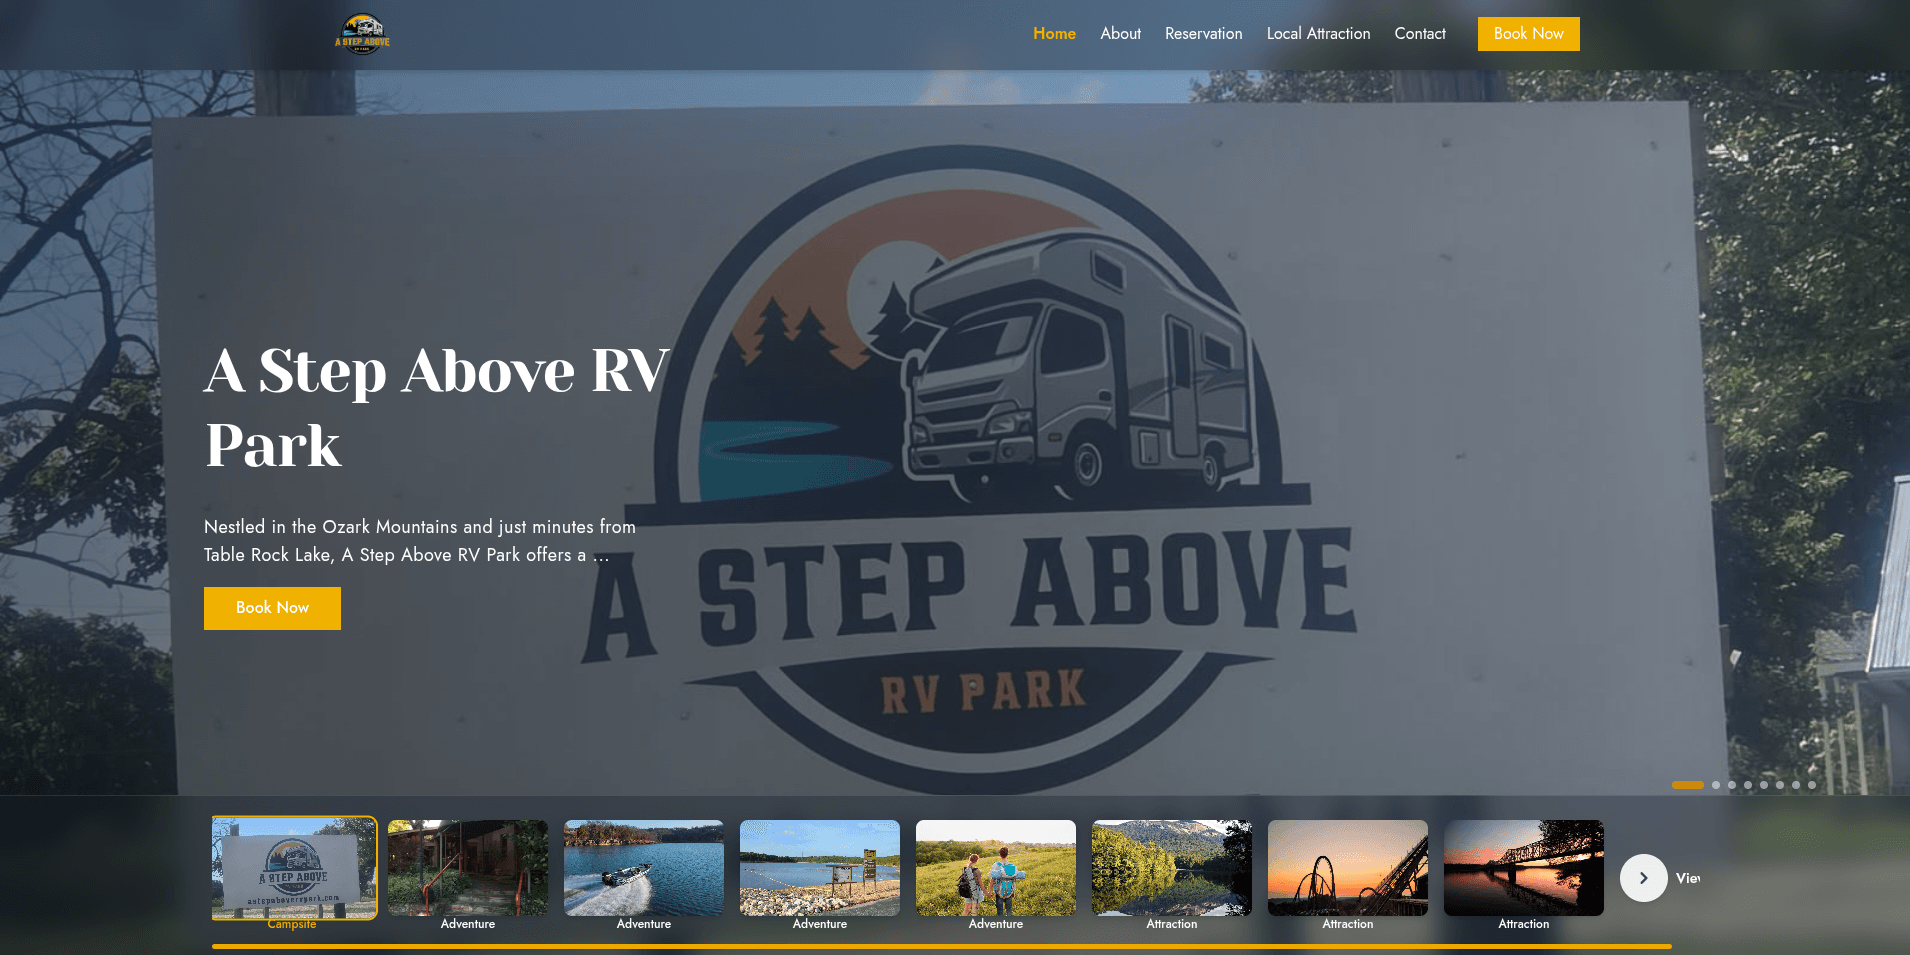This screenshot has height=955, width=1910.
Task: Select the last carousel indicator dot
Action: click(x=1811, y=785)
